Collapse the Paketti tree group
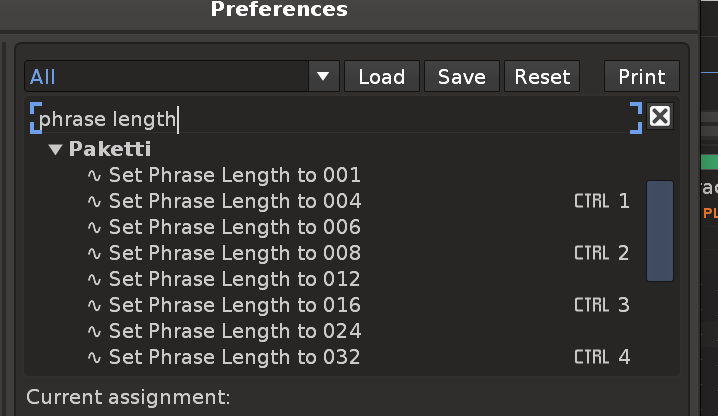This screenshot has width=718, height=416. click(55, 150)
